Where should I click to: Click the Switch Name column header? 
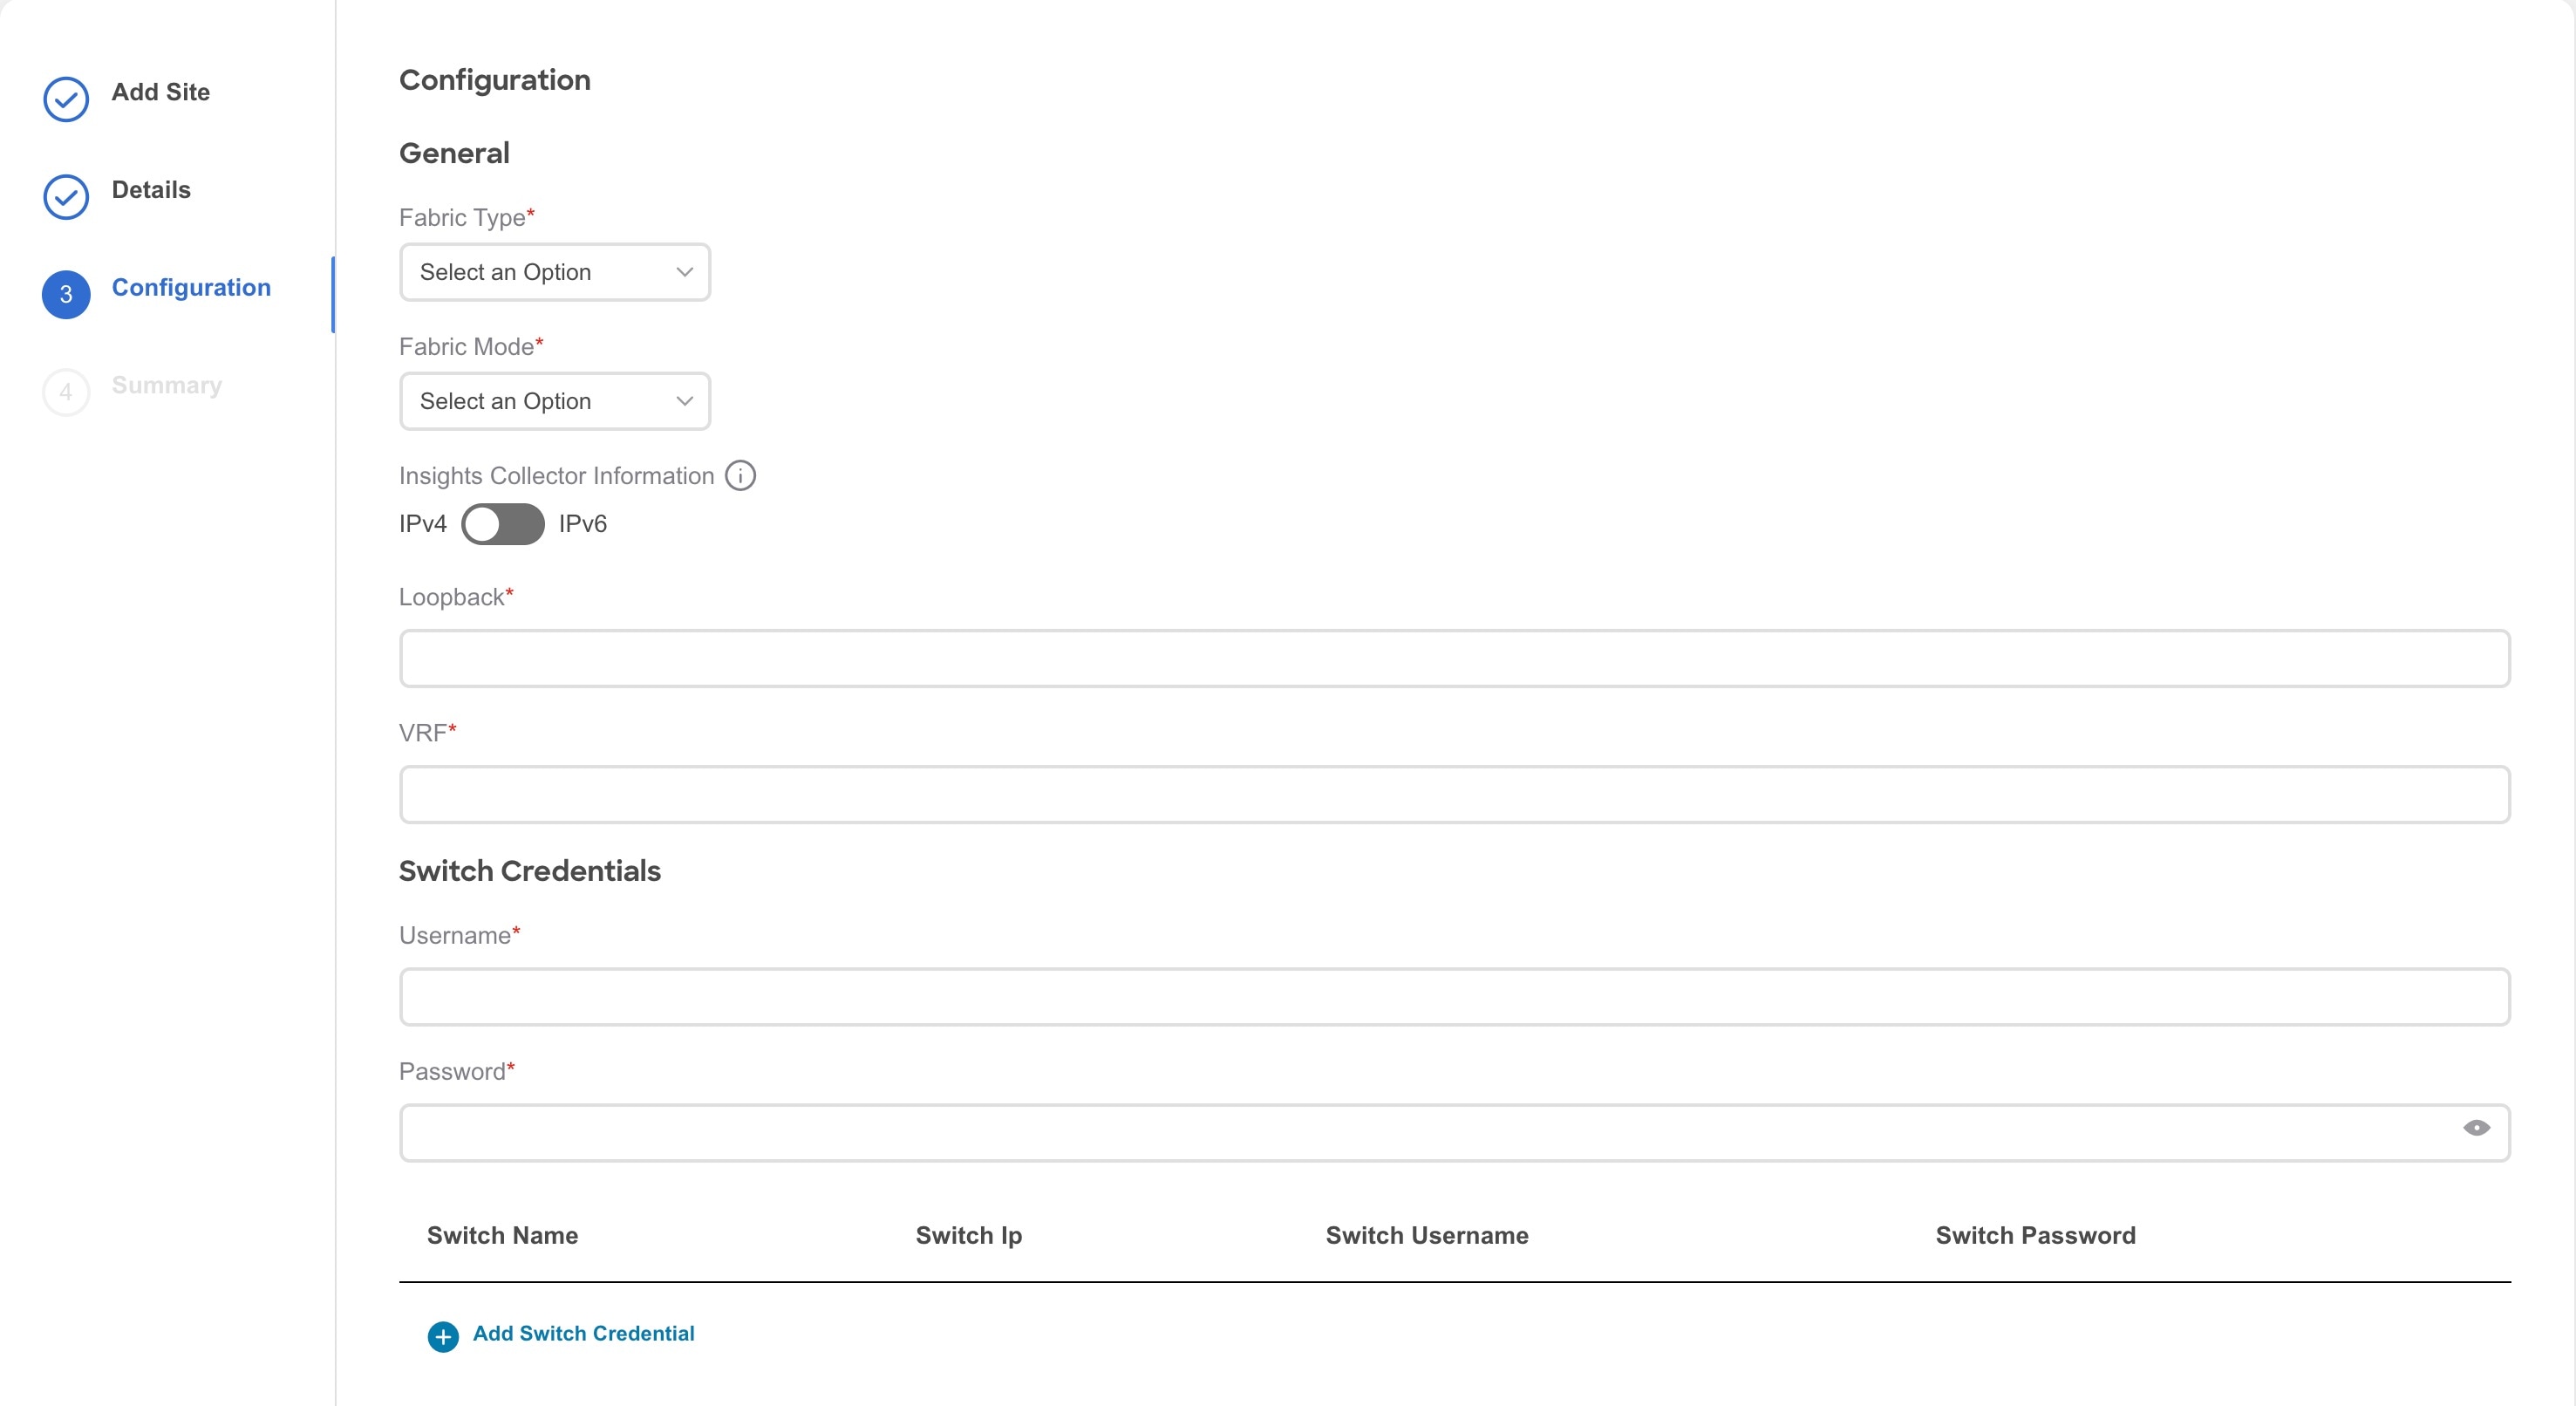pyautogui.click(x=502, y=1235)
